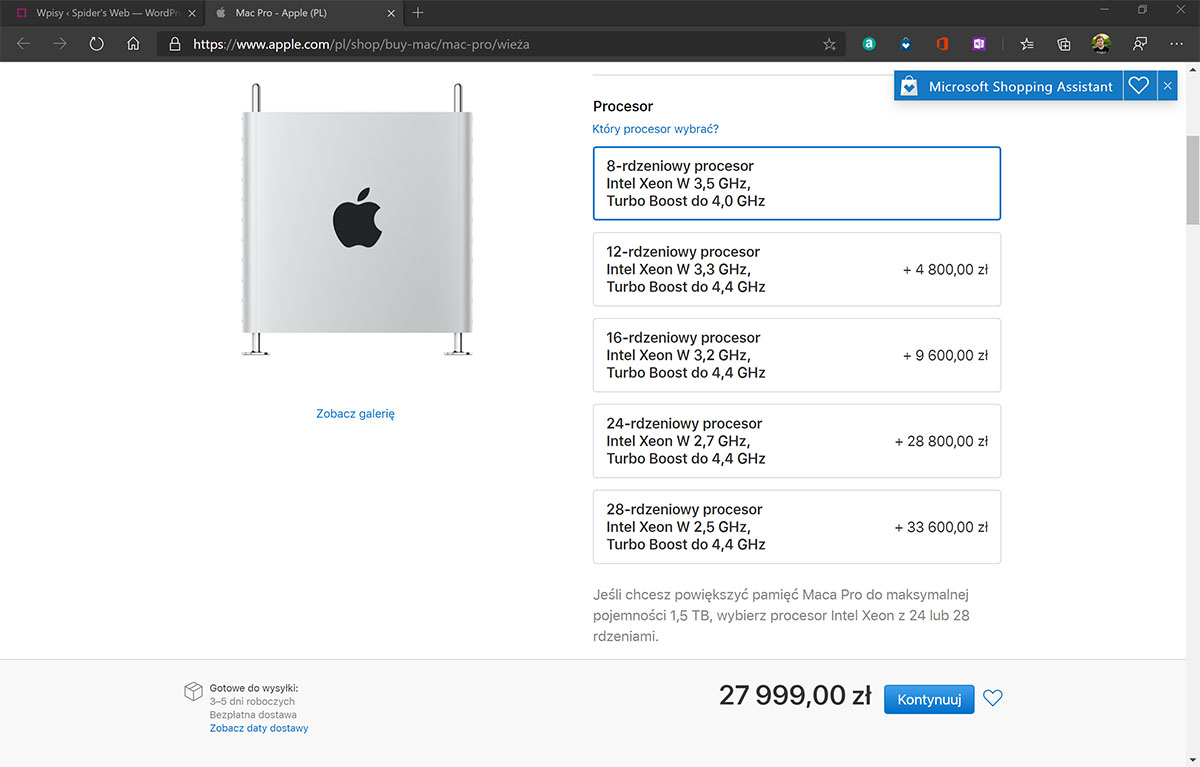Image resolution: width=1200 pixels, height=767 pixels.
Task: Click the shipping box icon
Action: (x=193, y=692)
